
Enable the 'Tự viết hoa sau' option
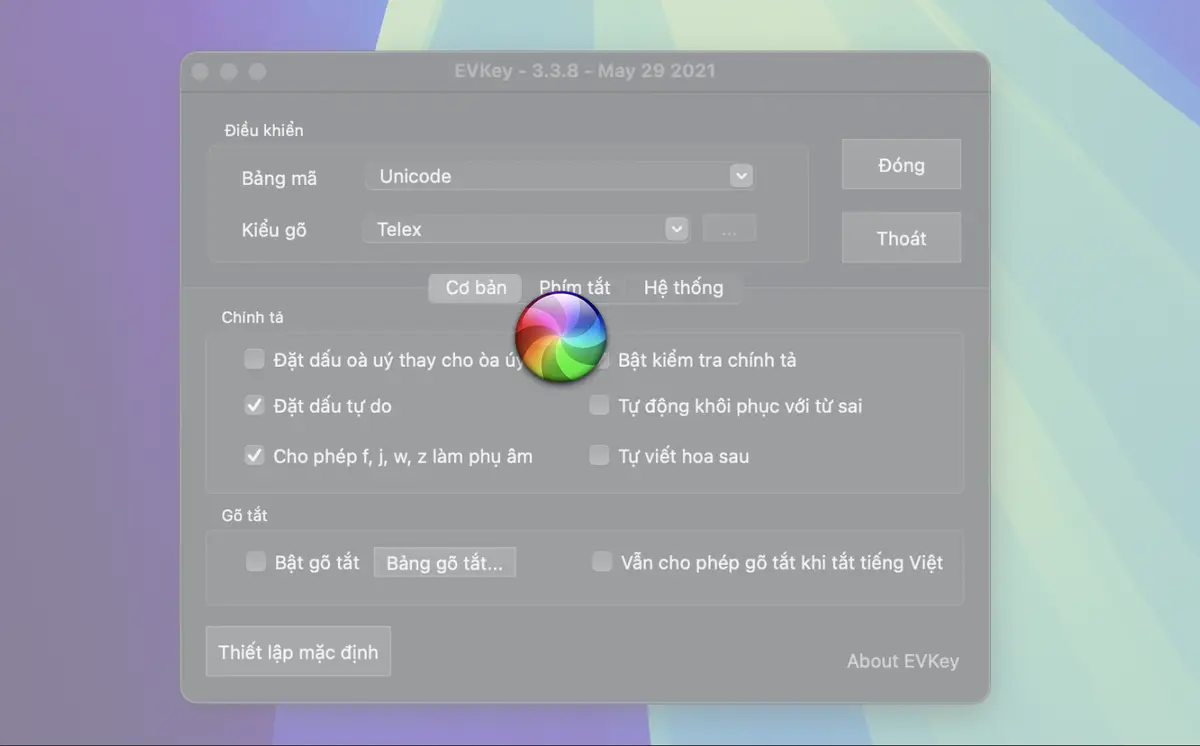point(599,455)
